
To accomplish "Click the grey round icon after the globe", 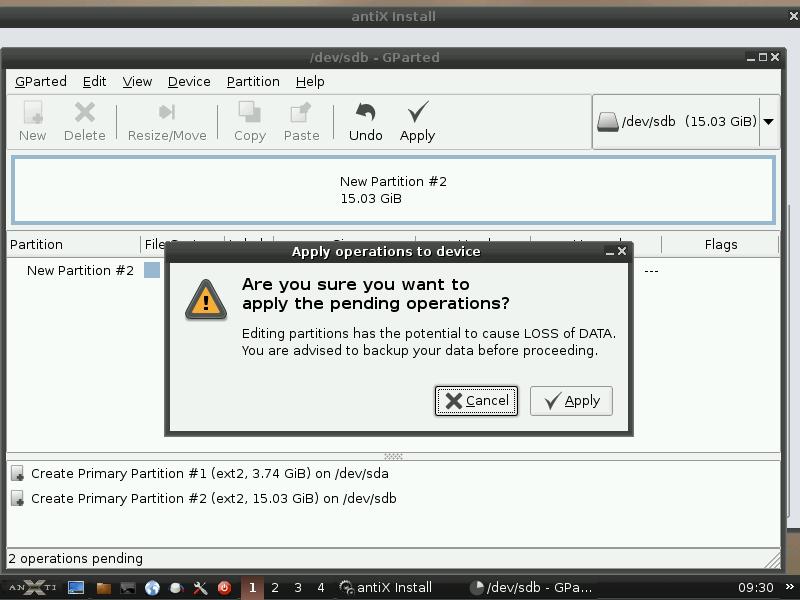I will pyautogui.click(x=177, y=588).
